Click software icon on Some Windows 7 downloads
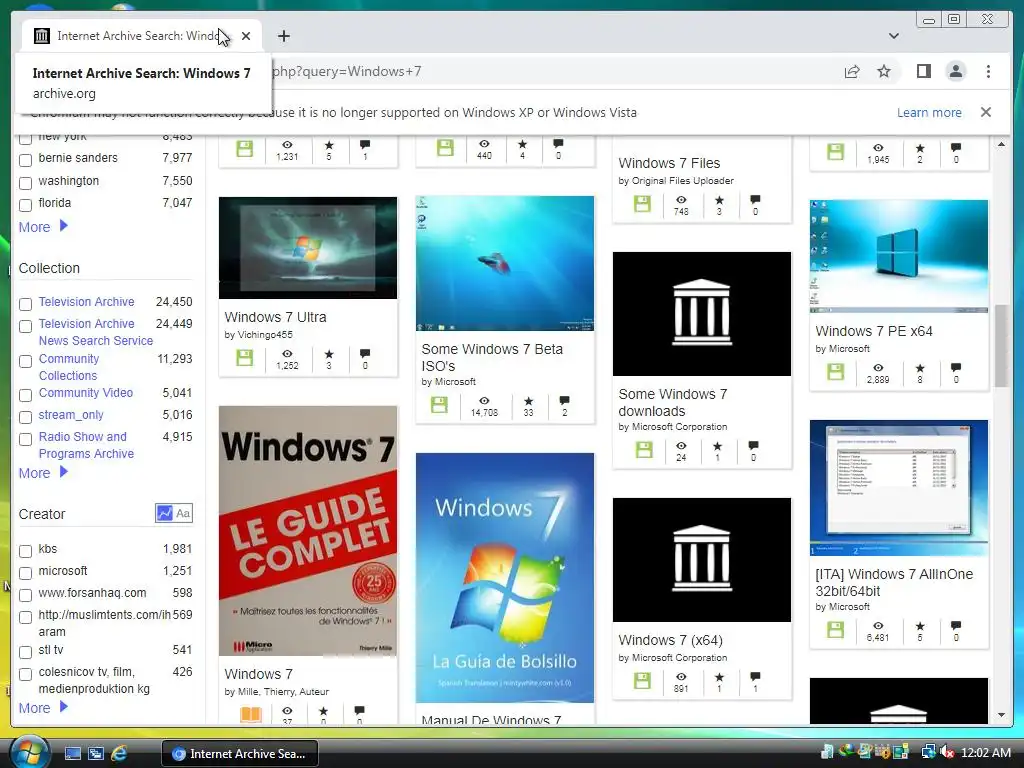This screenshot has height=768, width=1024. (643, 449)
